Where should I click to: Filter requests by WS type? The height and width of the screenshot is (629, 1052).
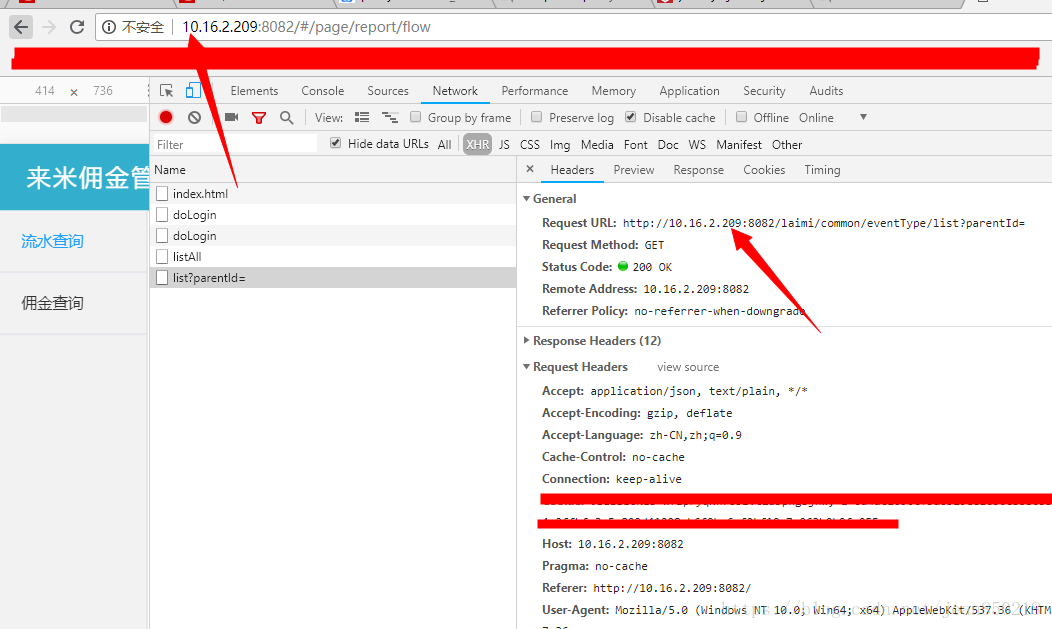[x=697, y=144]
